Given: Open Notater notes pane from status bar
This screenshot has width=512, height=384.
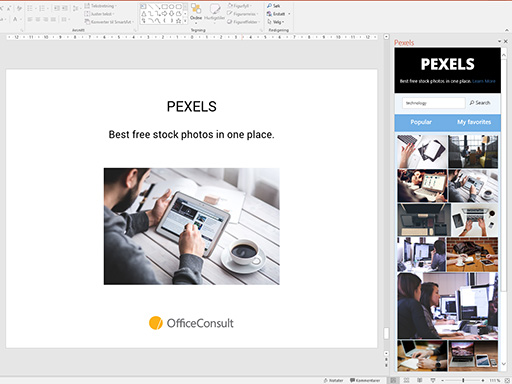Looking at the screenshot, I should 334,380.
